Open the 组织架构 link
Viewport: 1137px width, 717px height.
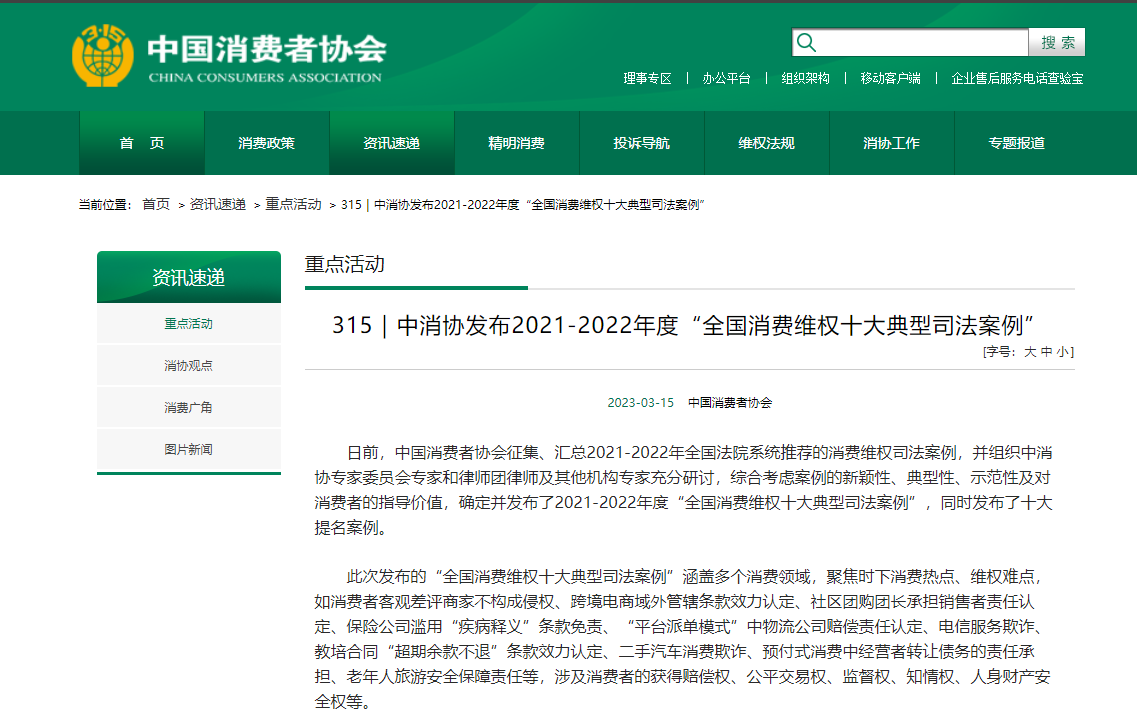[x=806, y=78]
